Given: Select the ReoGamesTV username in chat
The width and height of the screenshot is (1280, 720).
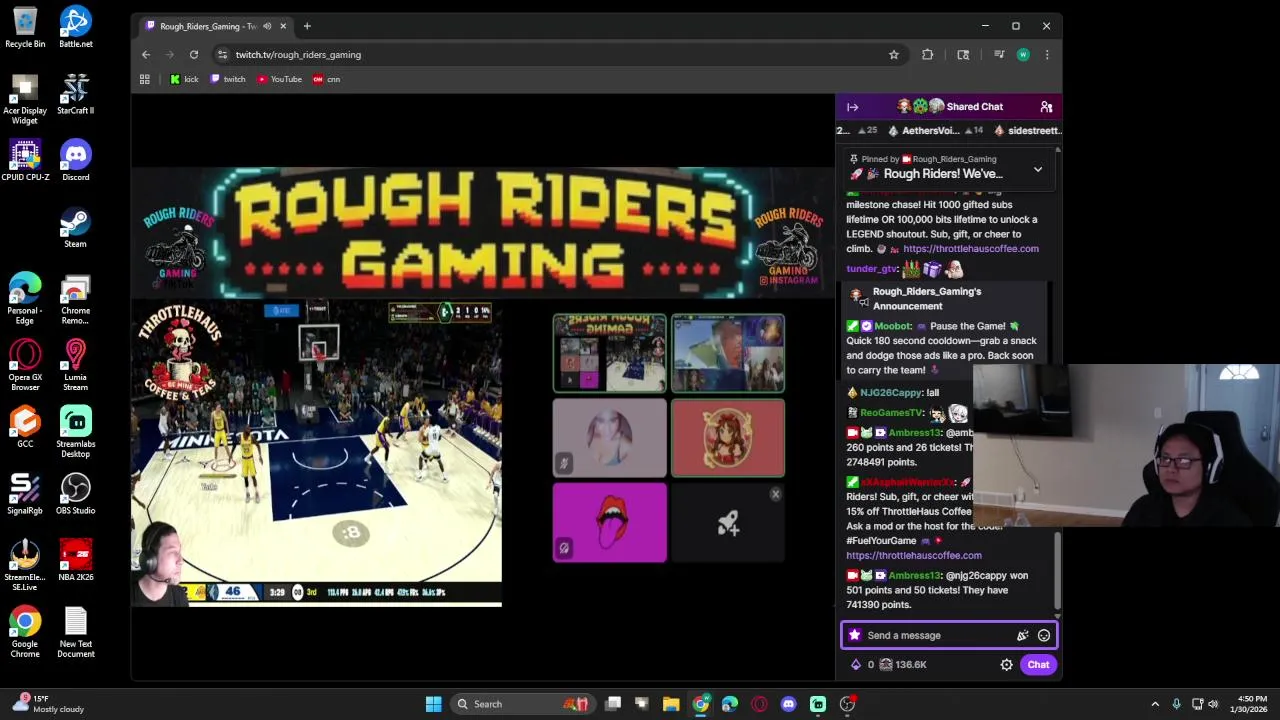Looking at the screenshot, I should click(892, 413).
